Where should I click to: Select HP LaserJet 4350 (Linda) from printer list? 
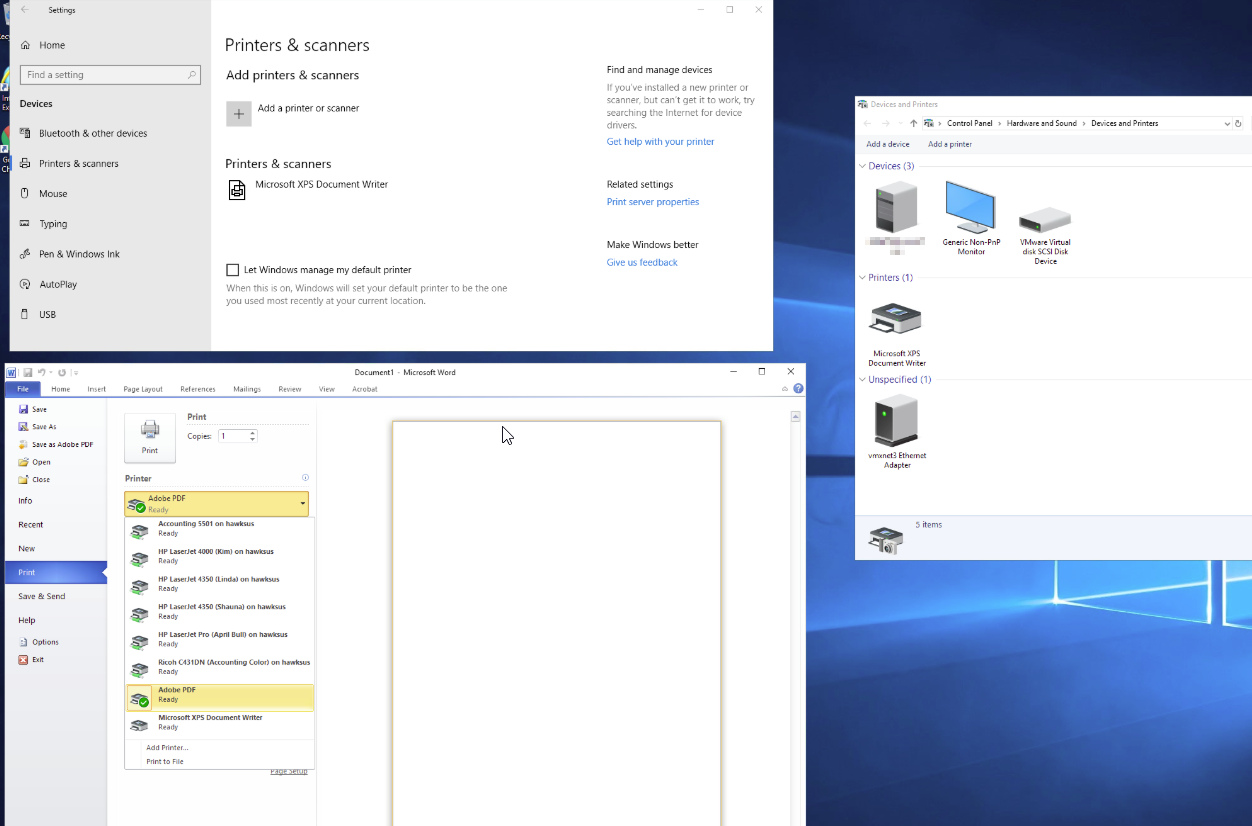pyautogui.click(x=220, y=583)
